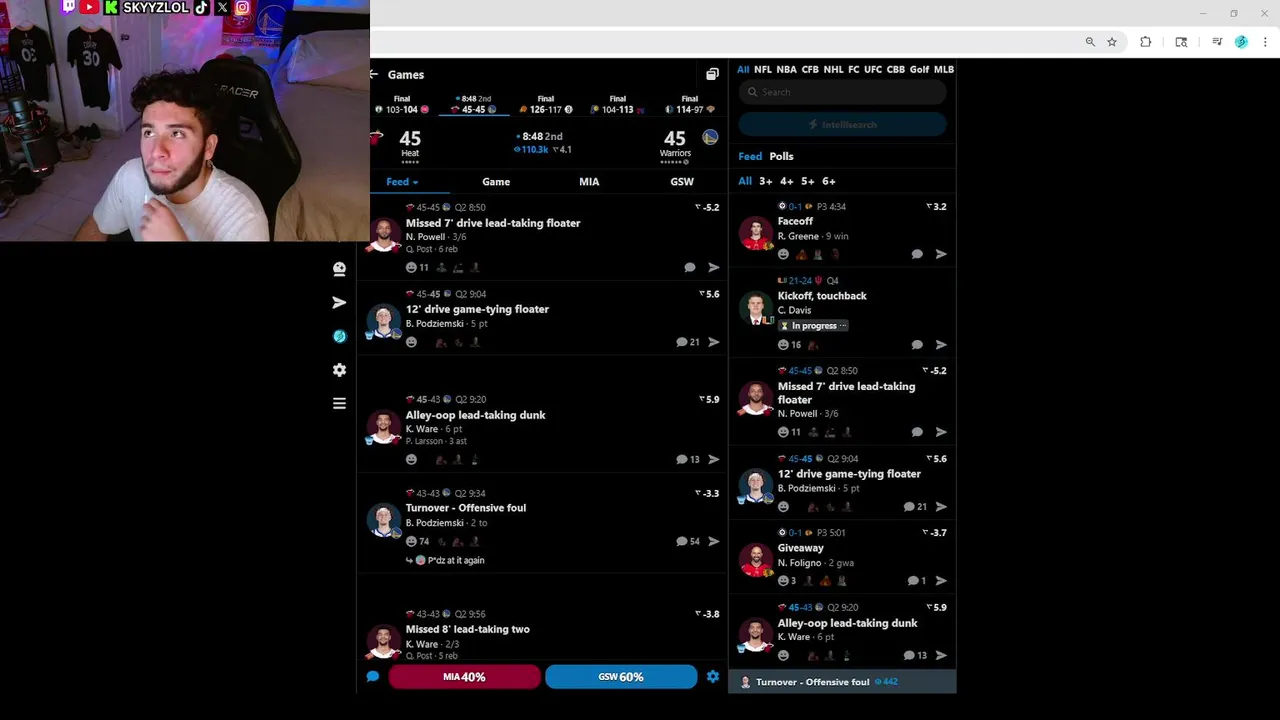
Task: Vote GSW 60% in the poll
Action: (x=621, y=677)
